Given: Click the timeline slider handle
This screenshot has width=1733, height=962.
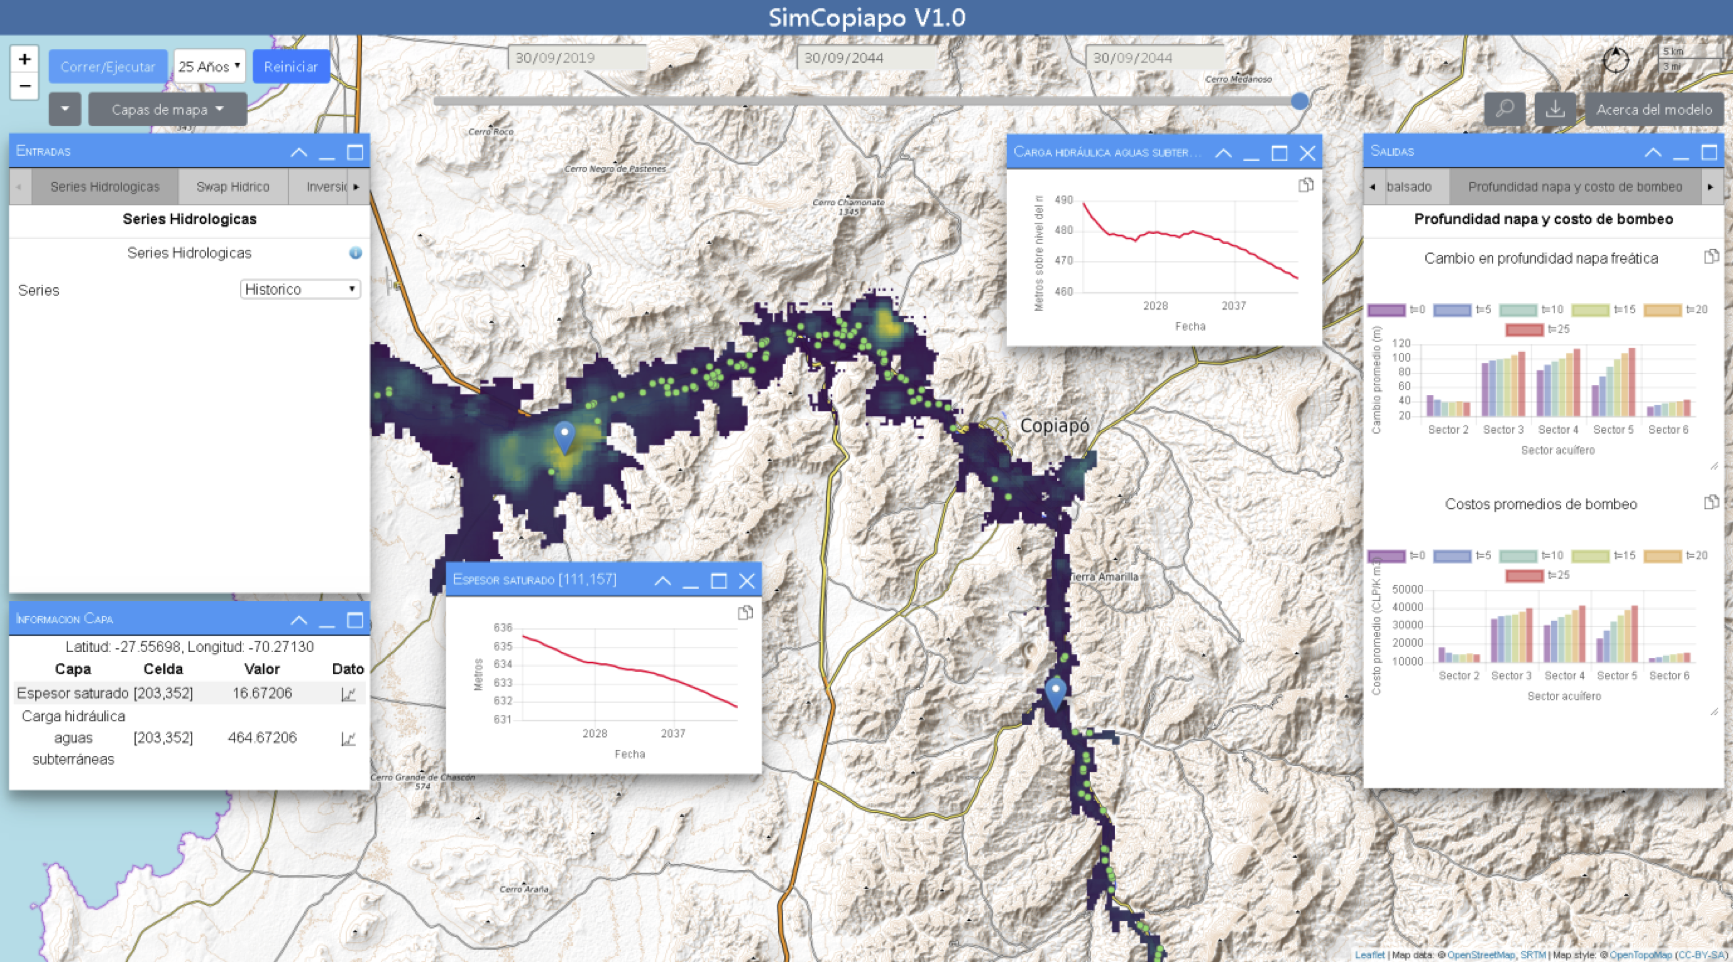Looking at the screenshot, I should tap(1299, 101).
